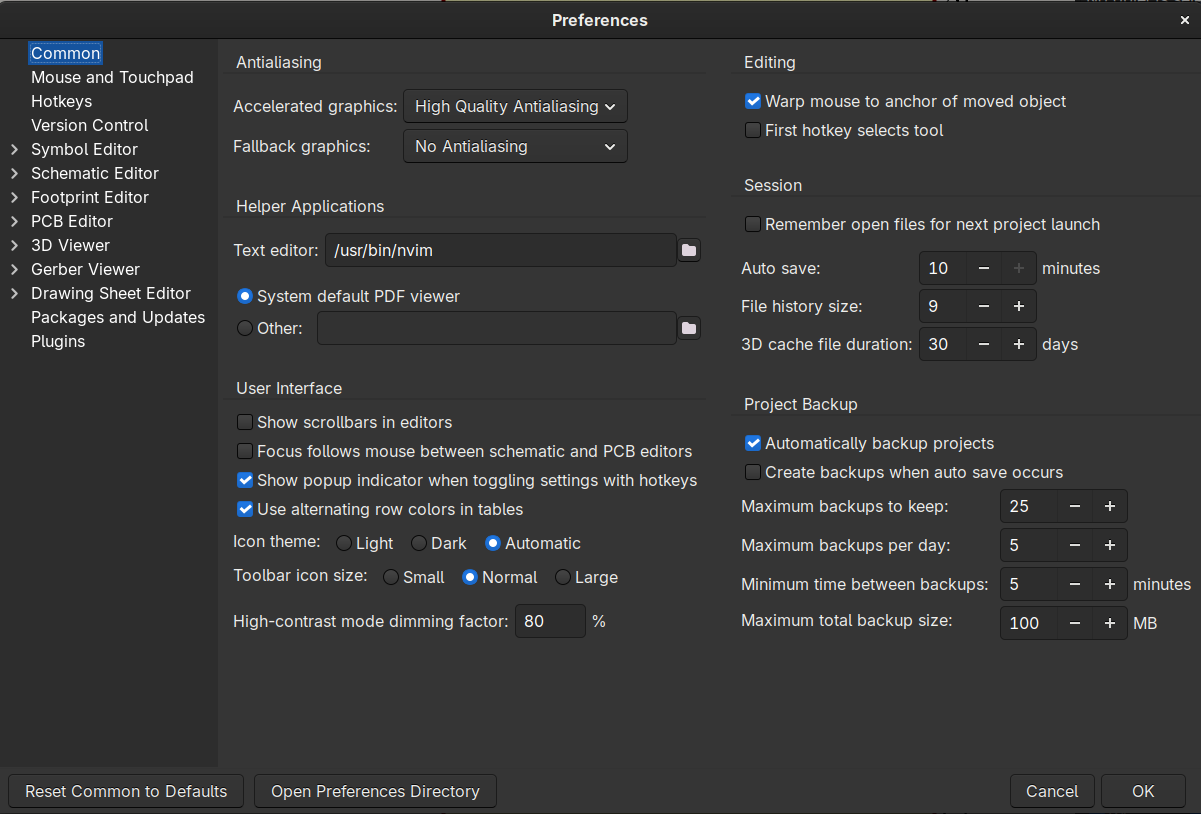The width and height of the screenshot is (1201, 814).
Task: Expand Gerber Viewer tree node
Action: pyautogui.click(x=14, y=269)
